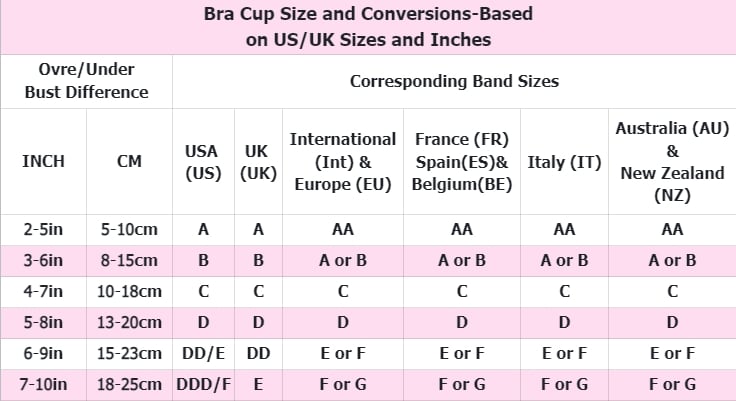Click the table title 'Bra Cup Size and Conversions-Based'
This screenshot has width=736, height=401.
click(x=368, y=14)
